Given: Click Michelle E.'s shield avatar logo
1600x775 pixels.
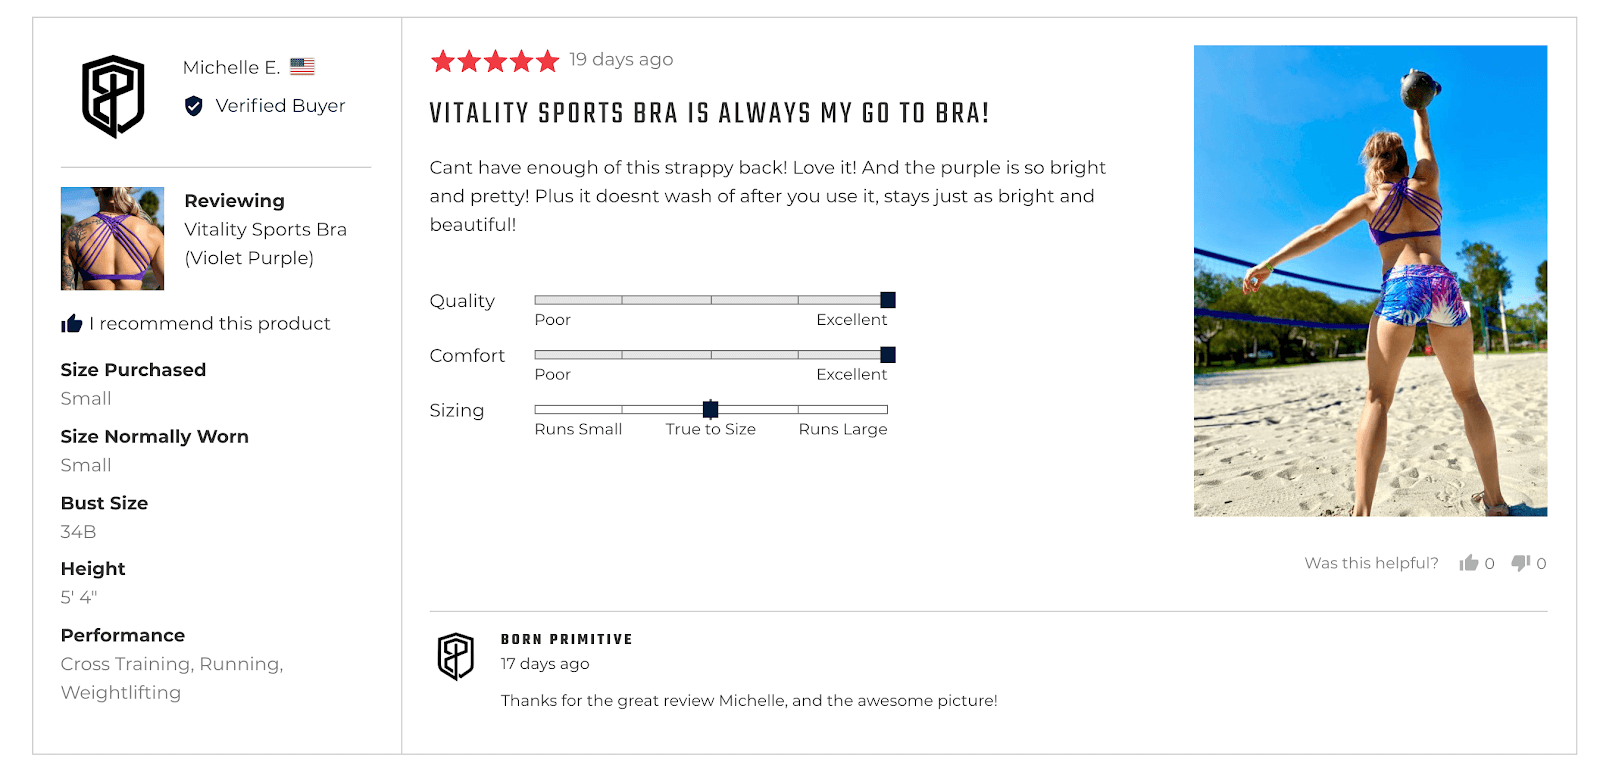Looking at the screenshot, I should tap(113, 96).
